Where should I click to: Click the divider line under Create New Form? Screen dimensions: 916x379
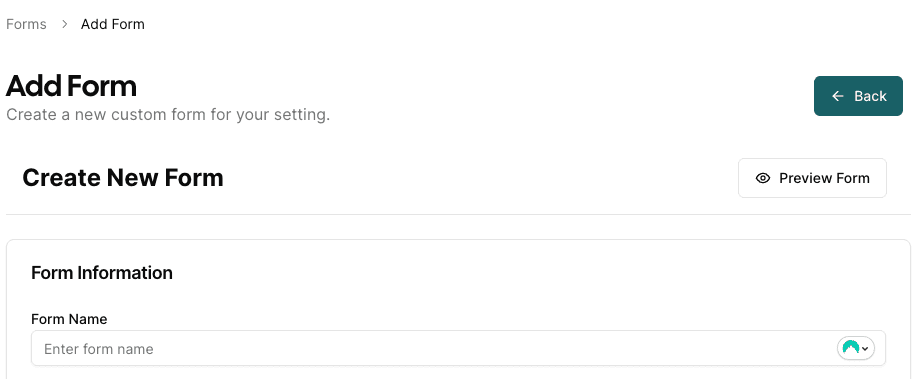(458, 214)
